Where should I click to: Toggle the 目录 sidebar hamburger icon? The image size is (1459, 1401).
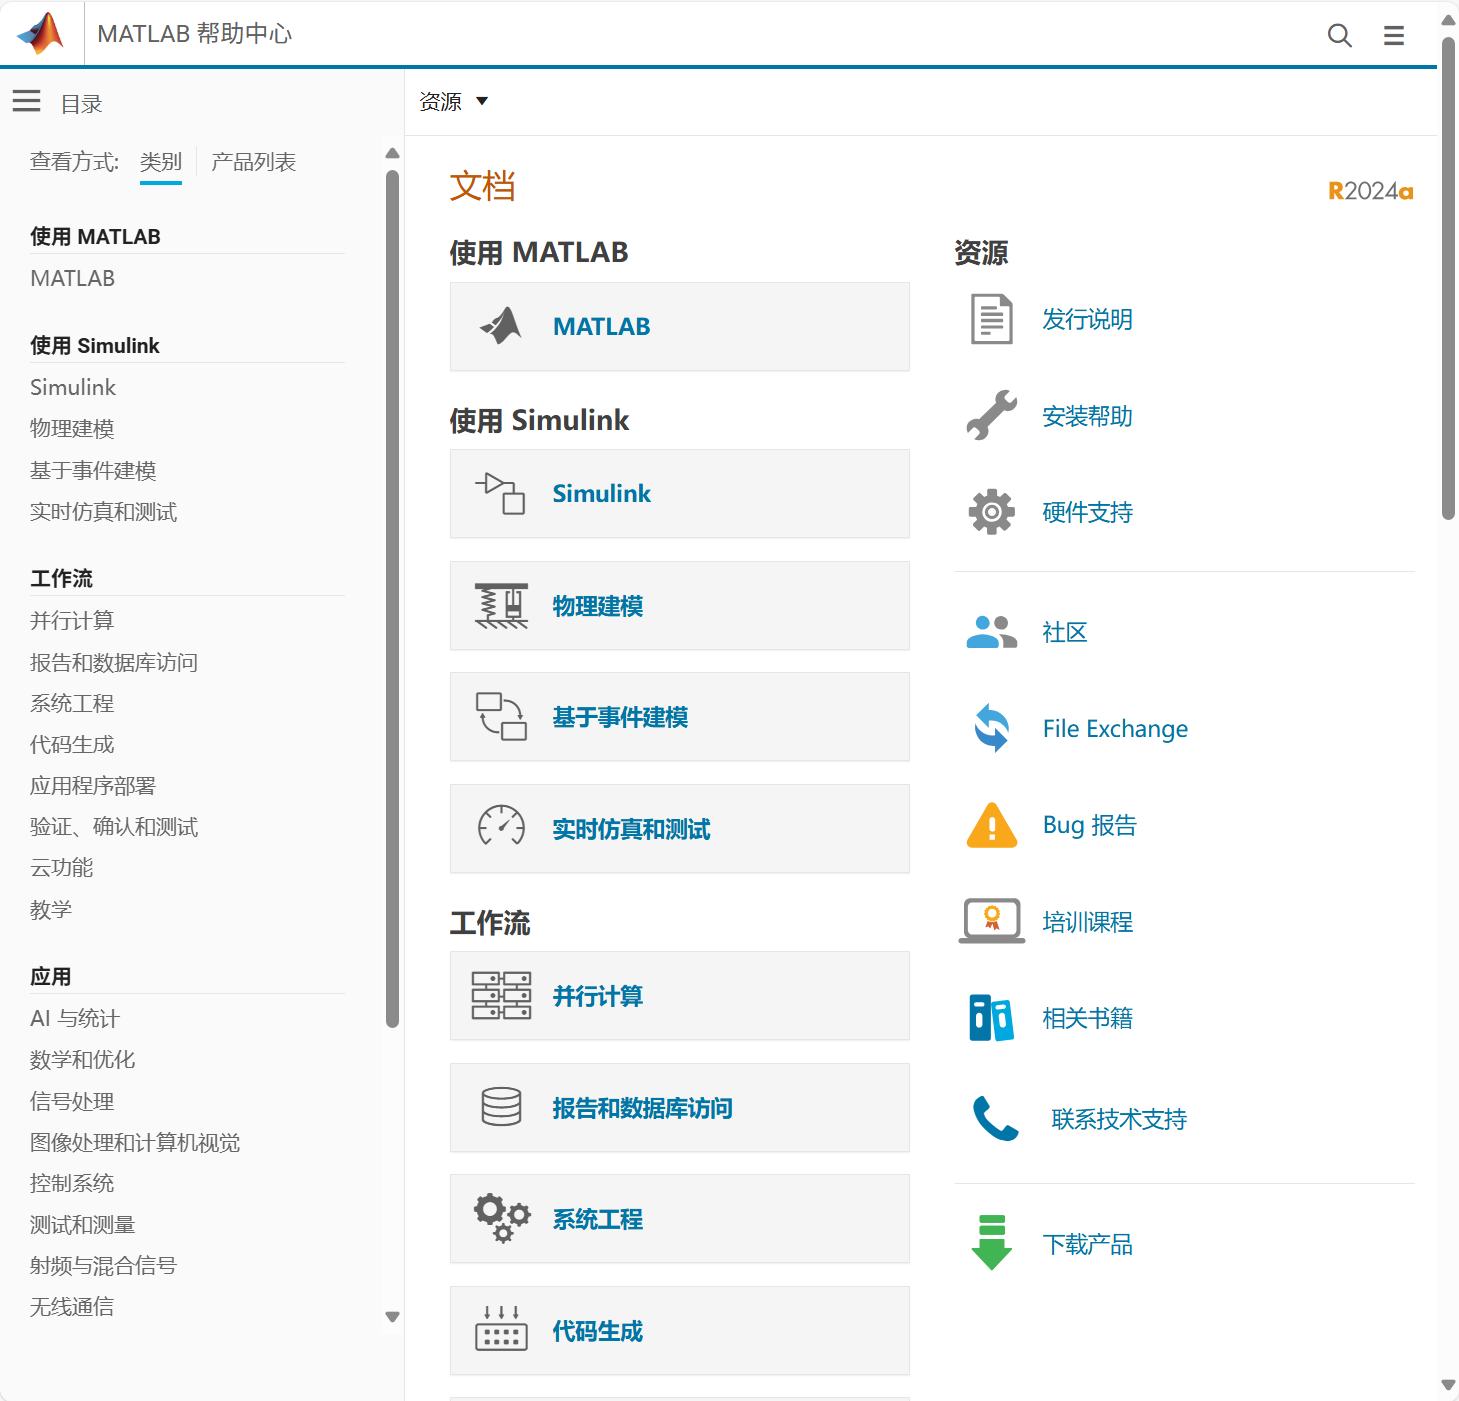(x=26, y=101)
